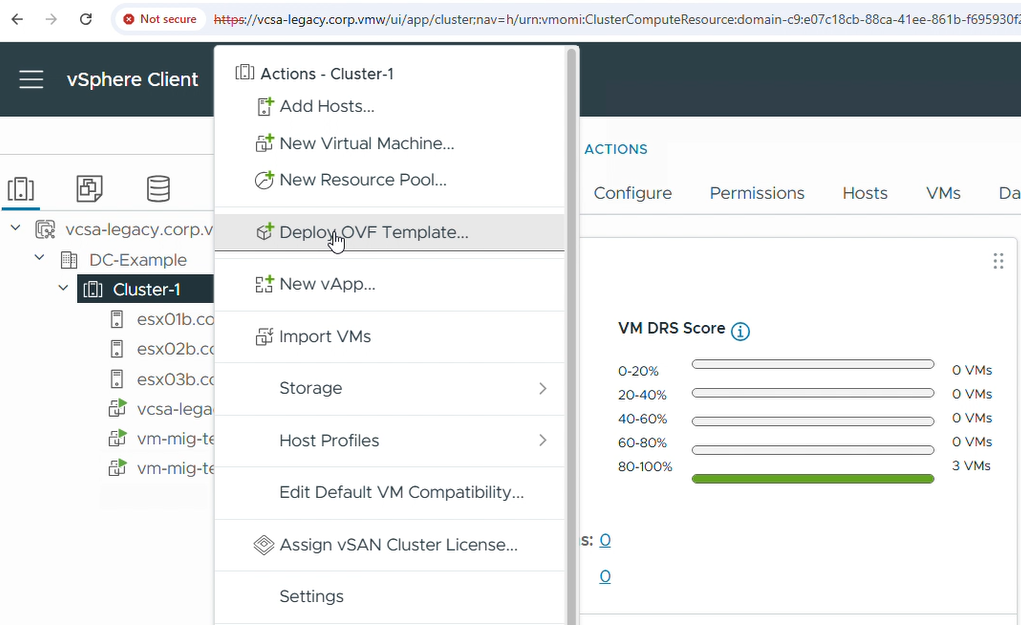Click the 40-60% DRS score bar
This screenshot has height=625, width=1021.
tap(813, 421)
